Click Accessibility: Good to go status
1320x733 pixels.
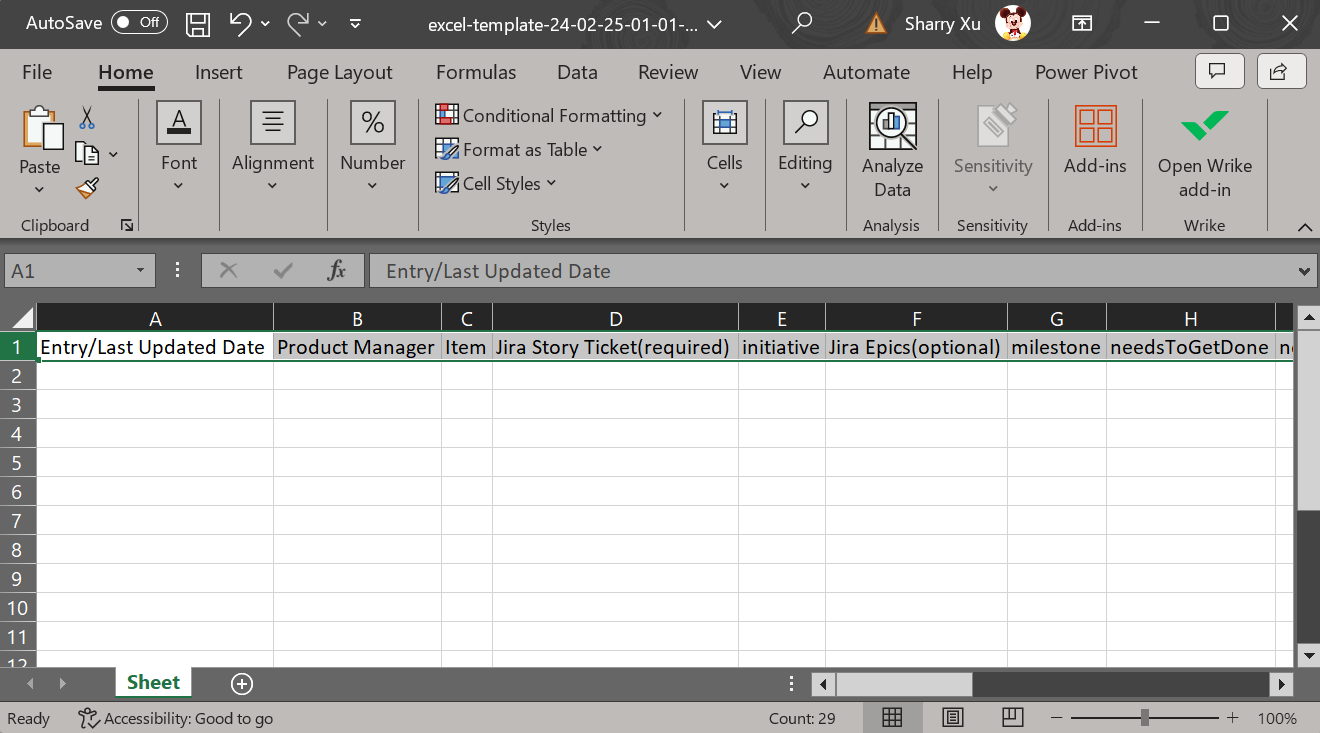click(x=176, y=718)
